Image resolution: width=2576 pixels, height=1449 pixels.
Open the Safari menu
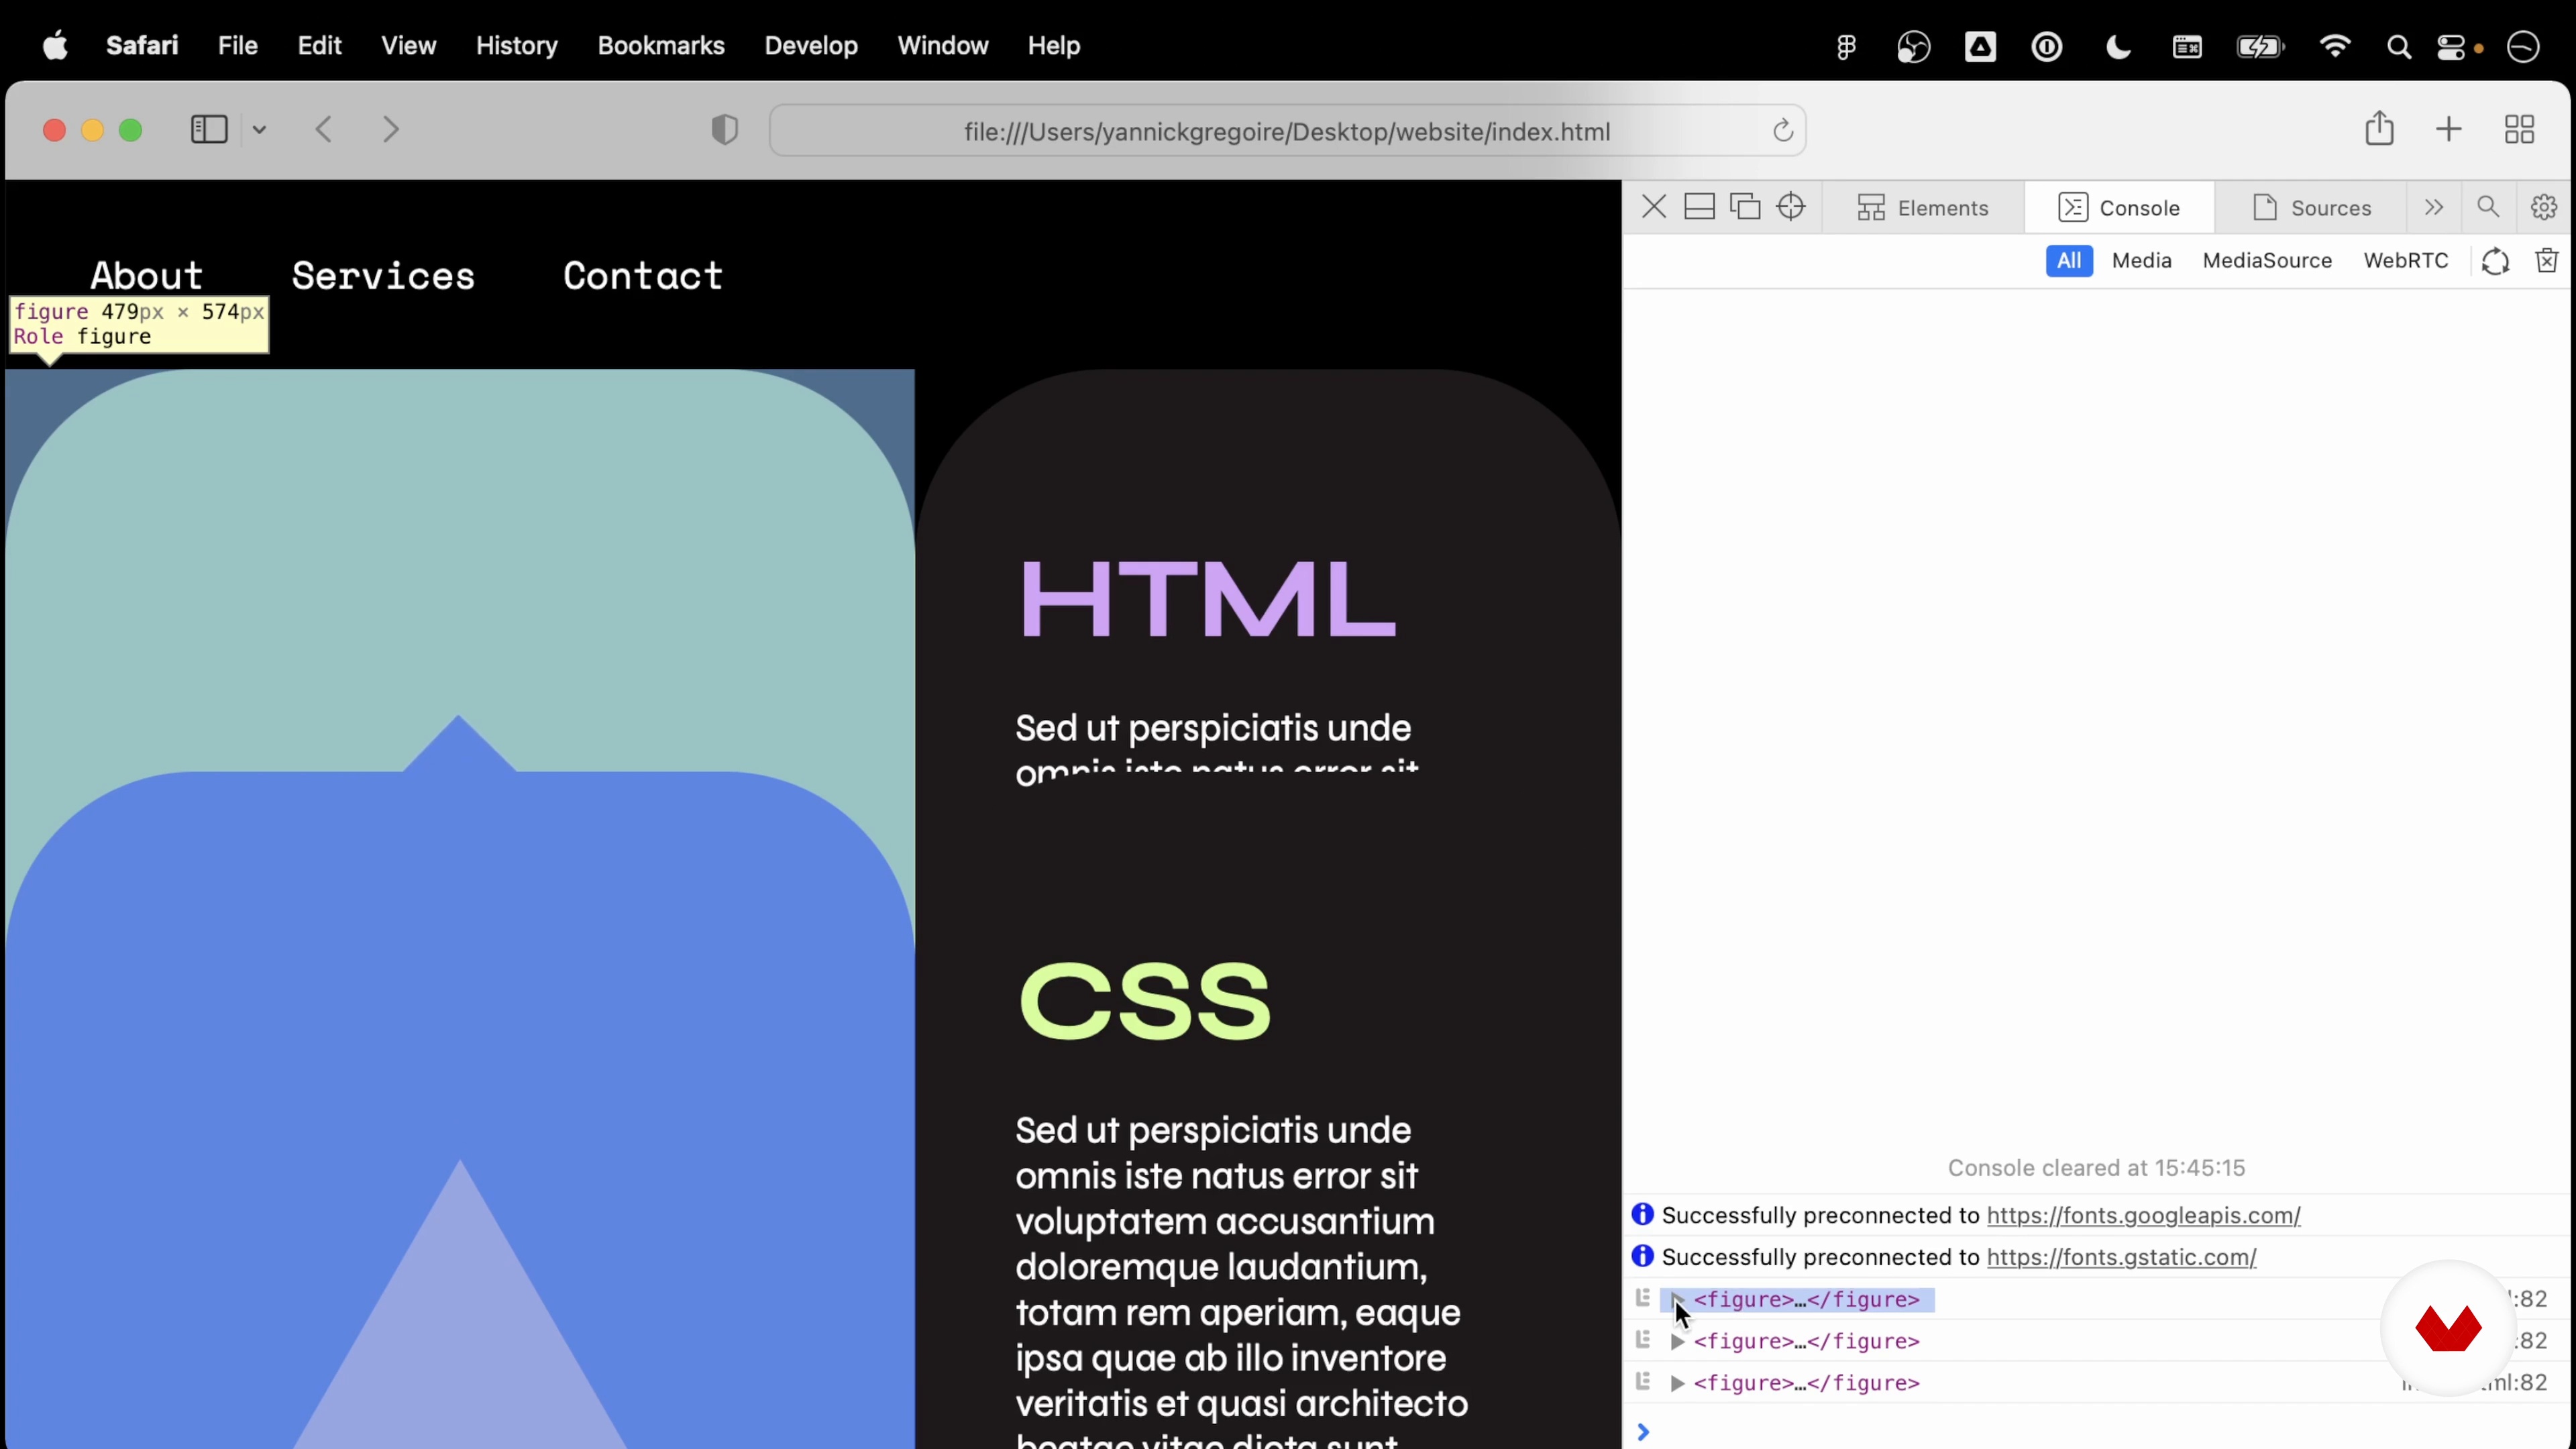pos(142,45)
